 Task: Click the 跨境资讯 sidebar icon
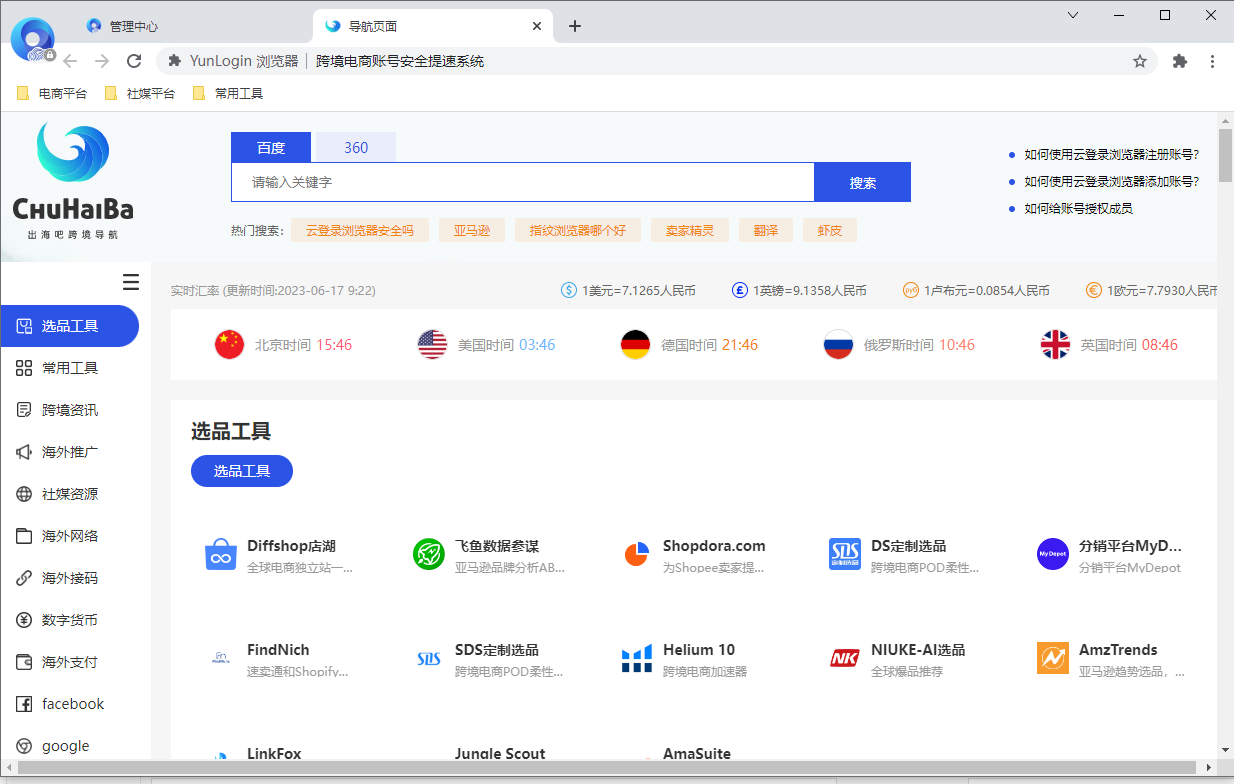(x=22, y=409)
